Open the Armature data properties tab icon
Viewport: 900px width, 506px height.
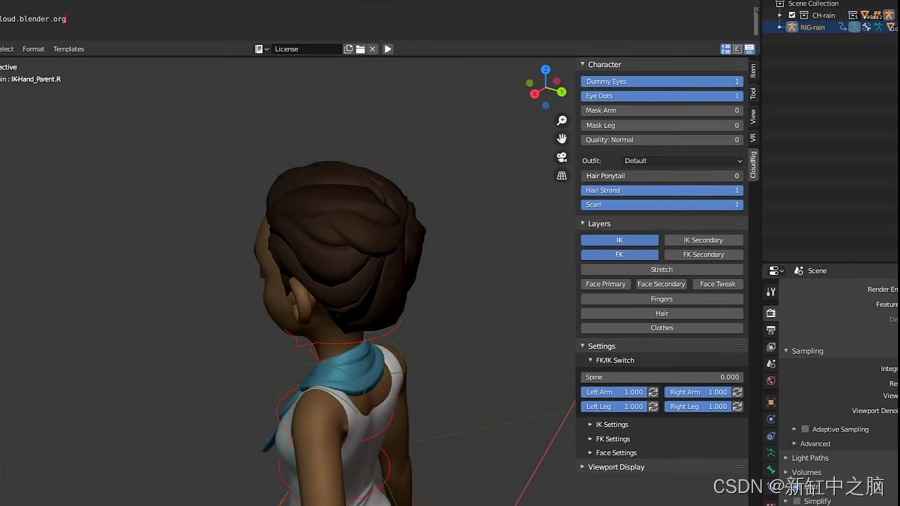(x=771, y=453)
